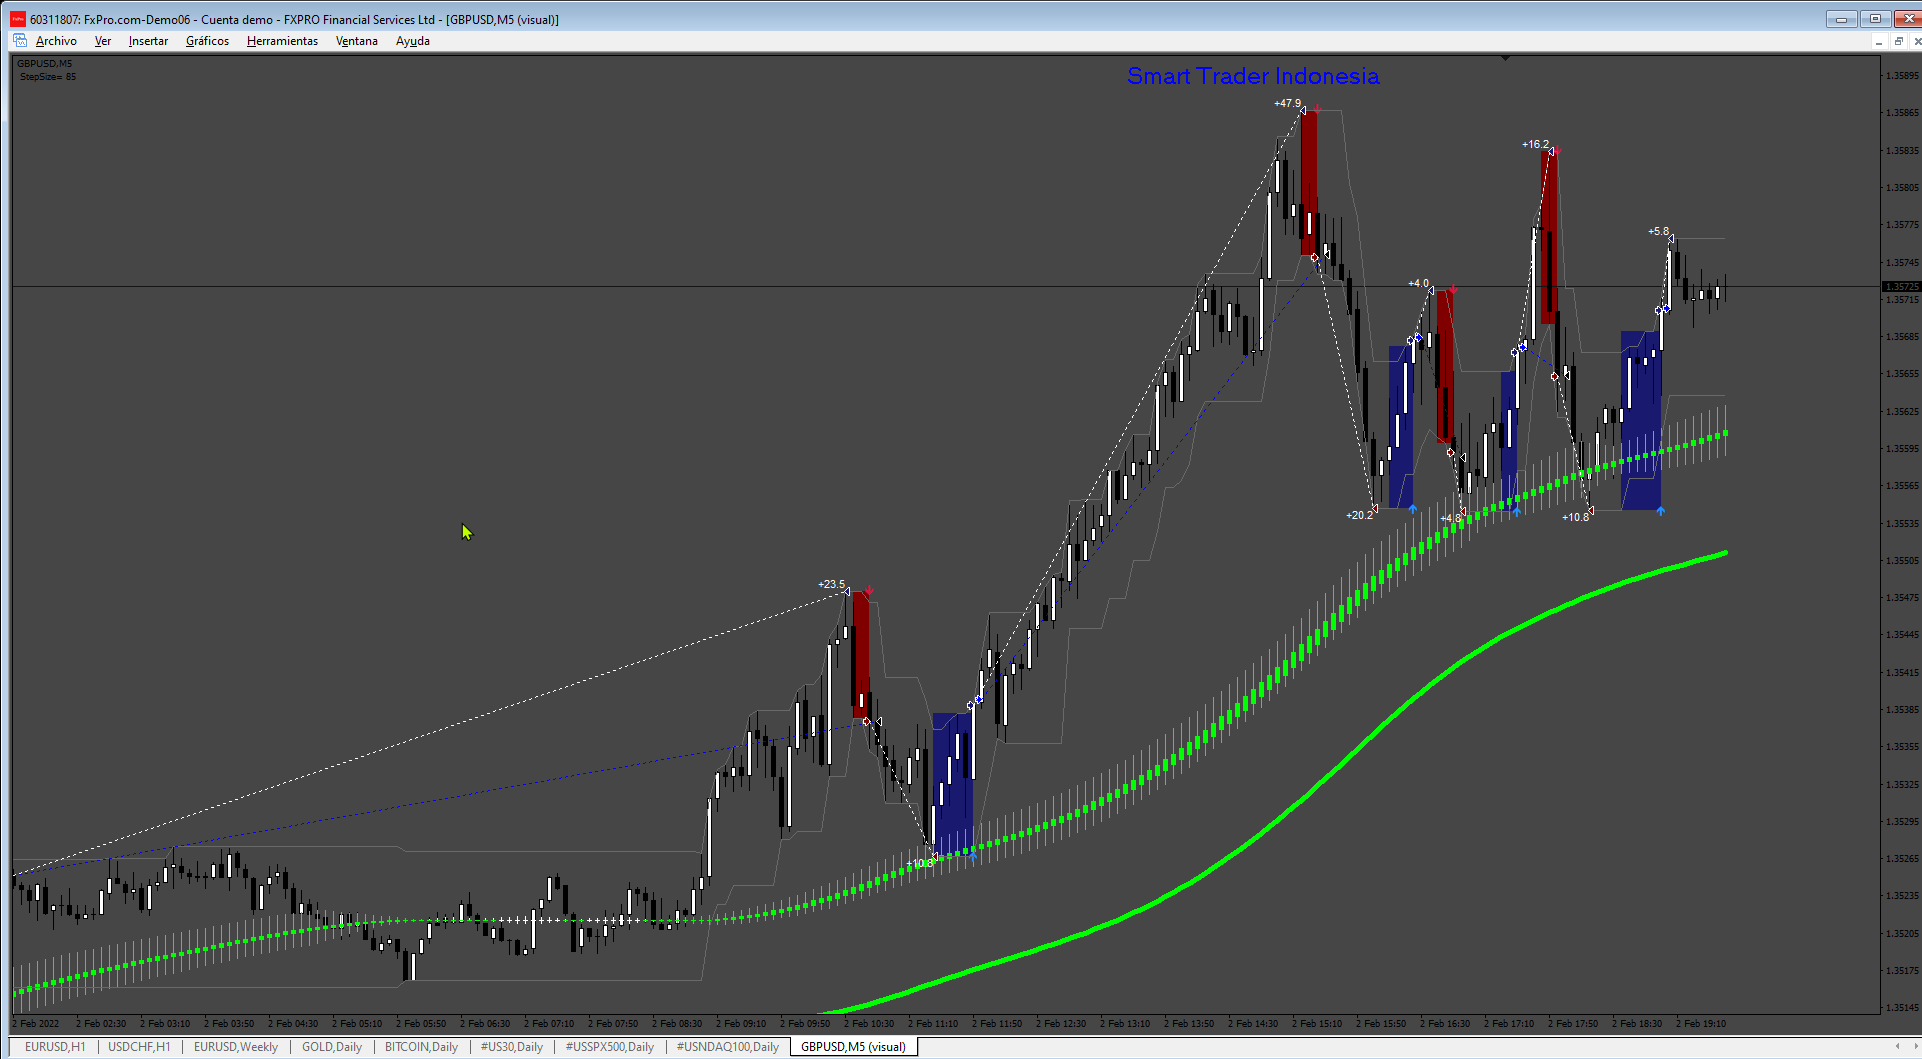Switch to EURUSD,Weekly chart tab
1922x1059 pixels.
(236, 1047)
